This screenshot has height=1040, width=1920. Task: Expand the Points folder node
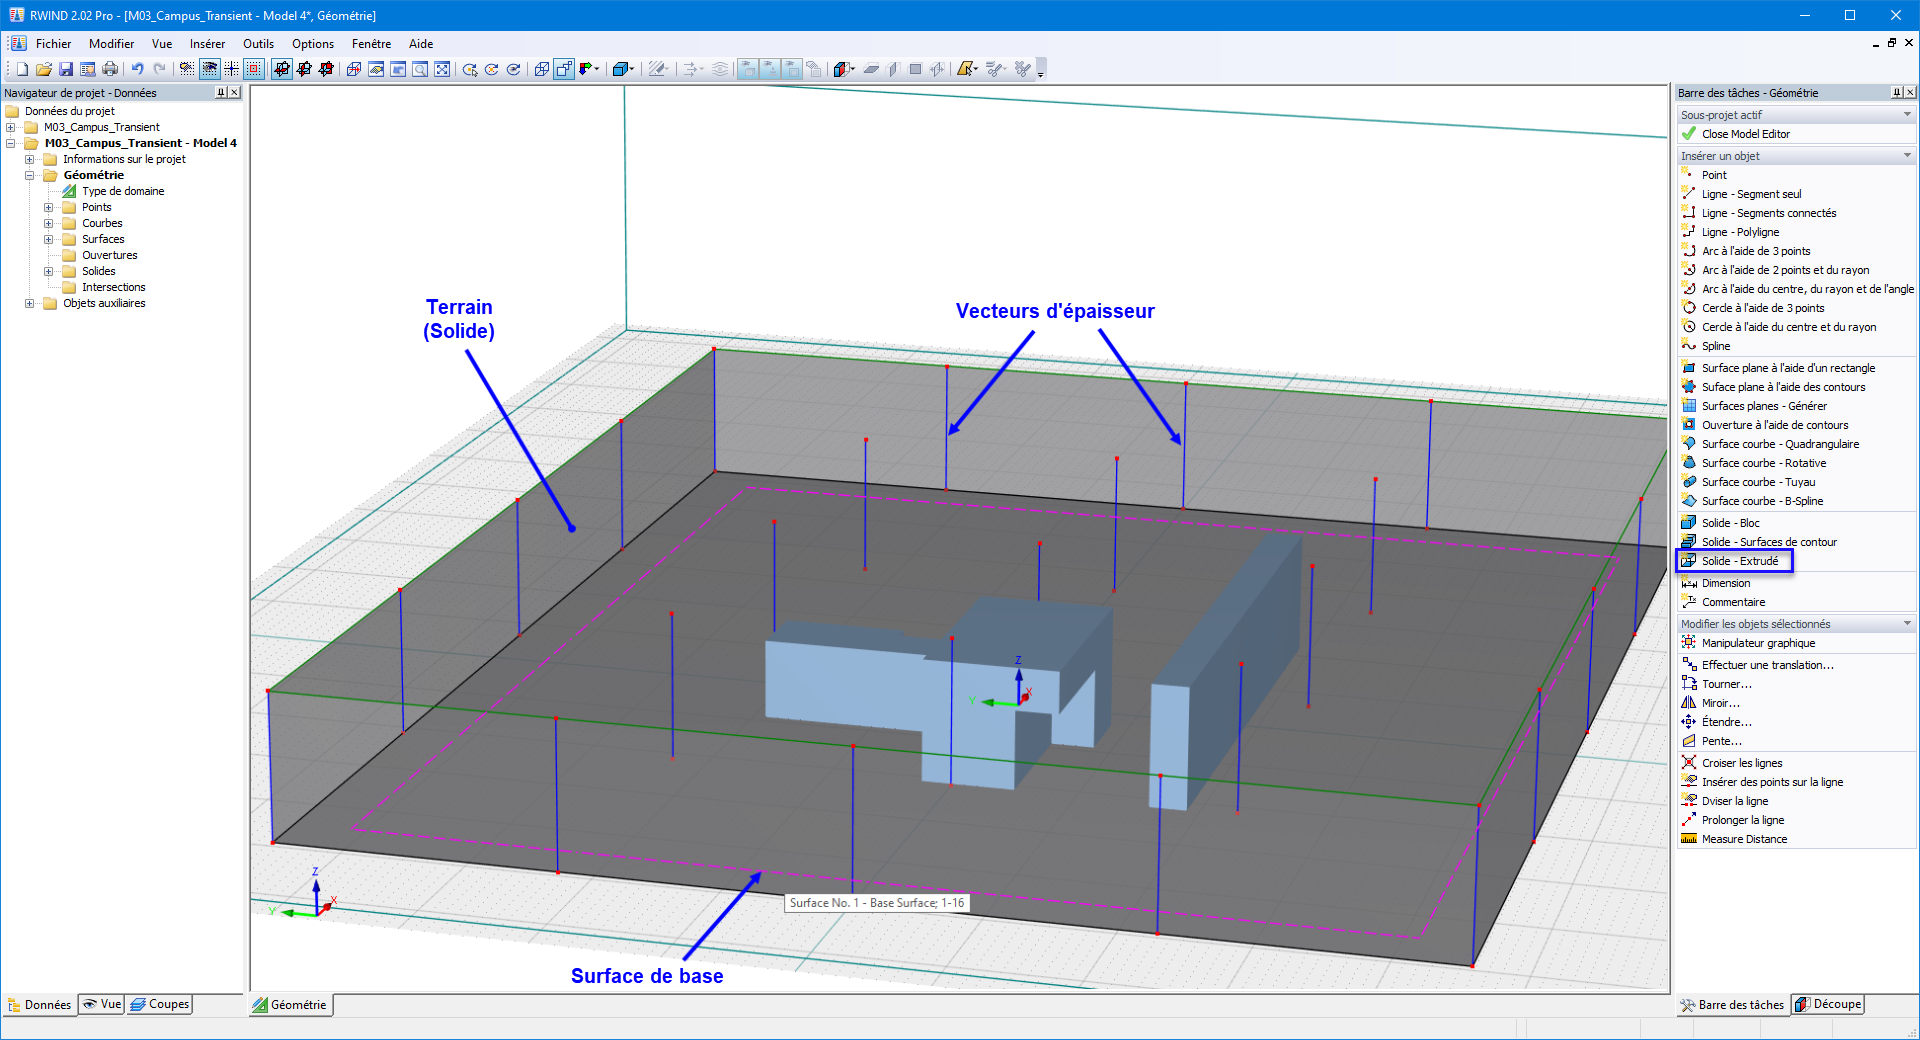pos(49,207)
